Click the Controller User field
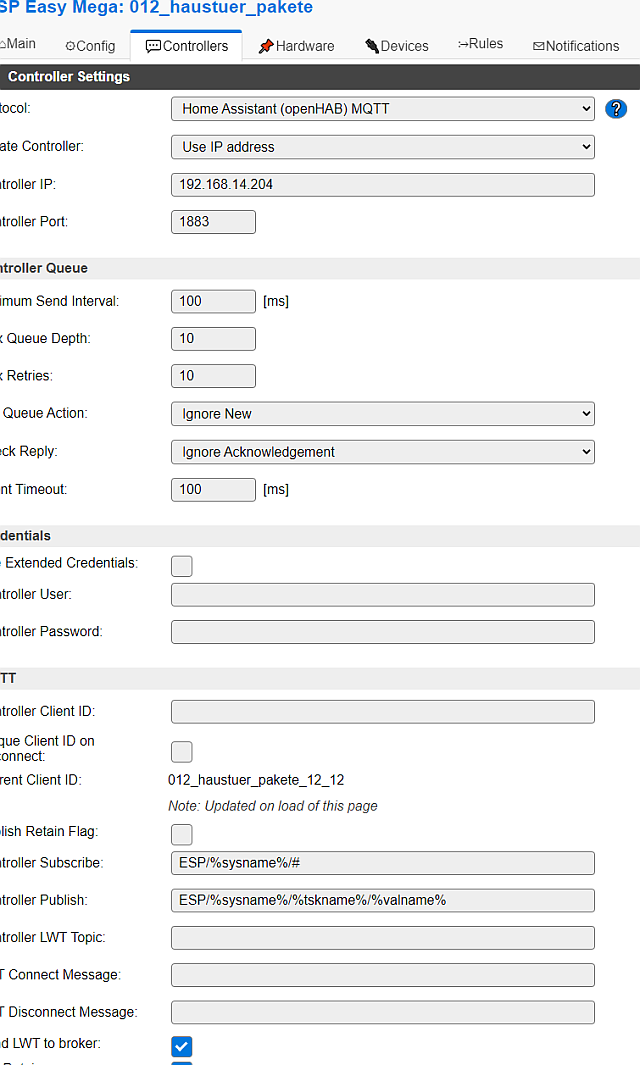This screenshot has width=640, height=1065. 383,595
